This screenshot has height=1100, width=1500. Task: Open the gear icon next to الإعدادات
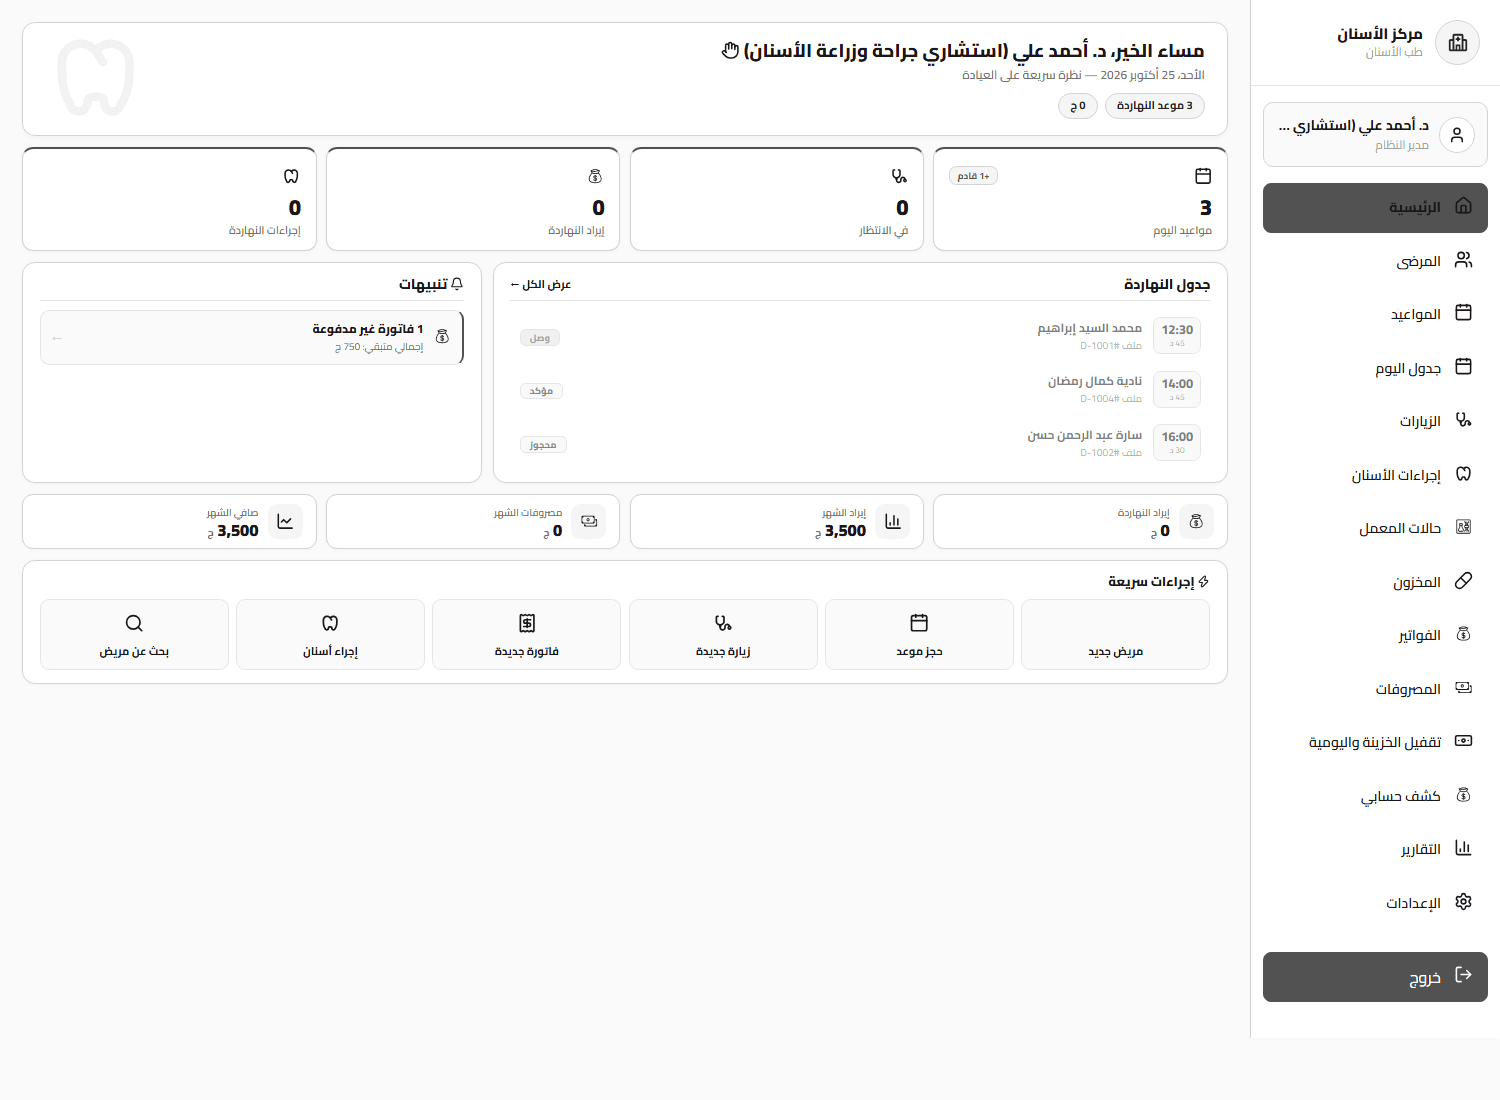[1463, 902]
